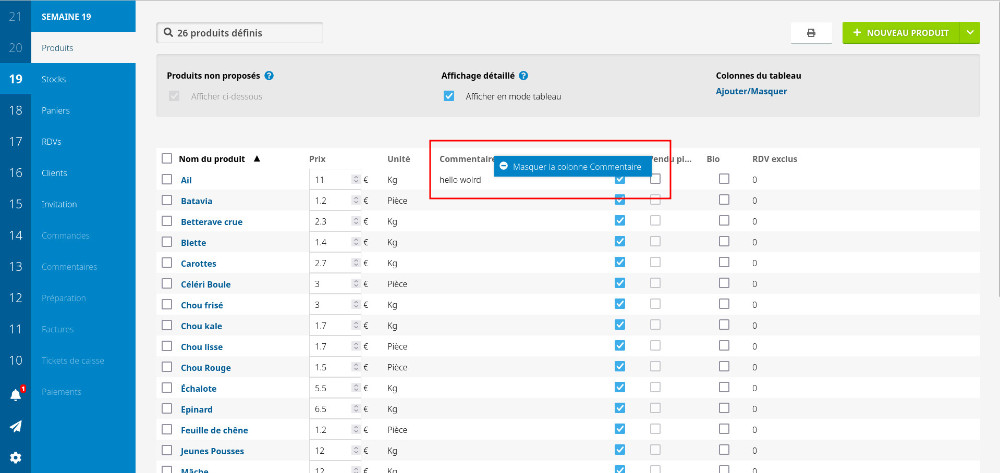Viewport: 1000px width, 473px height.
Task: Open the Ajouter/Masquer columns link
Action: pyautogui.click(x=751, y=91)
